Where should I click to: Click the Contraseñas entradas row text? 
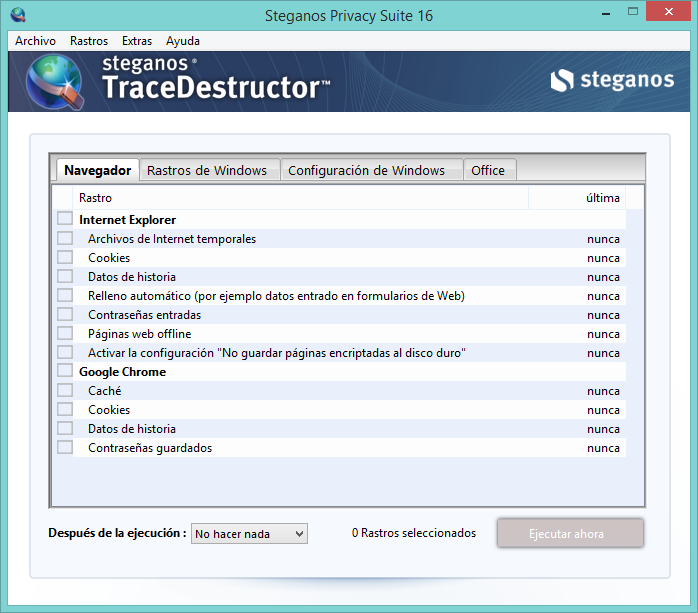click(x=145, y=315)
